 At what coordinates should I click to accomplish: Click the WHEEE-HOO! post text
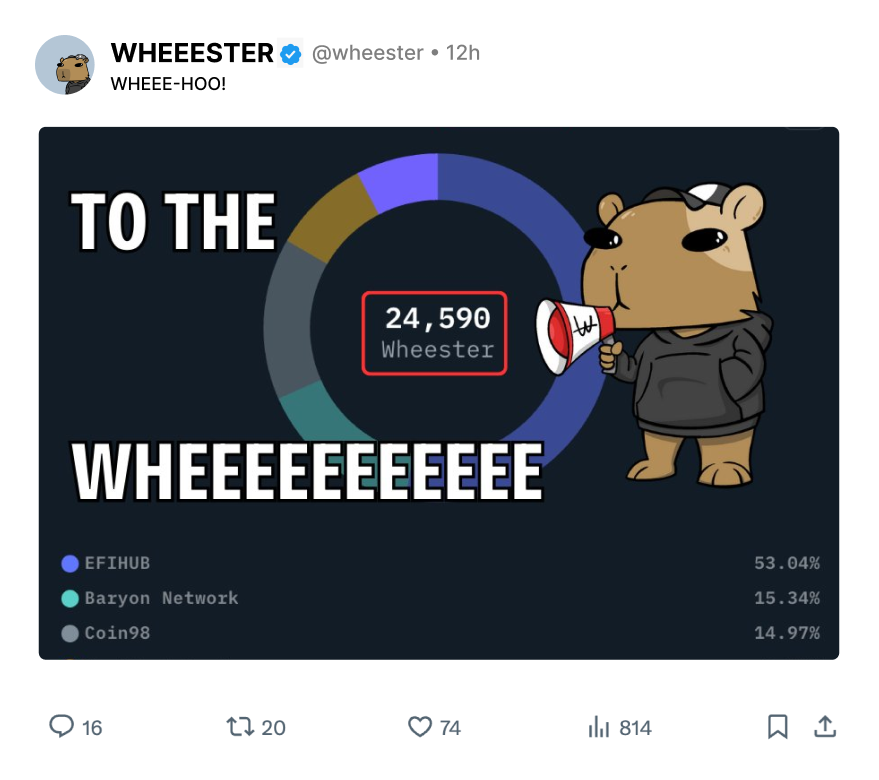168,84
